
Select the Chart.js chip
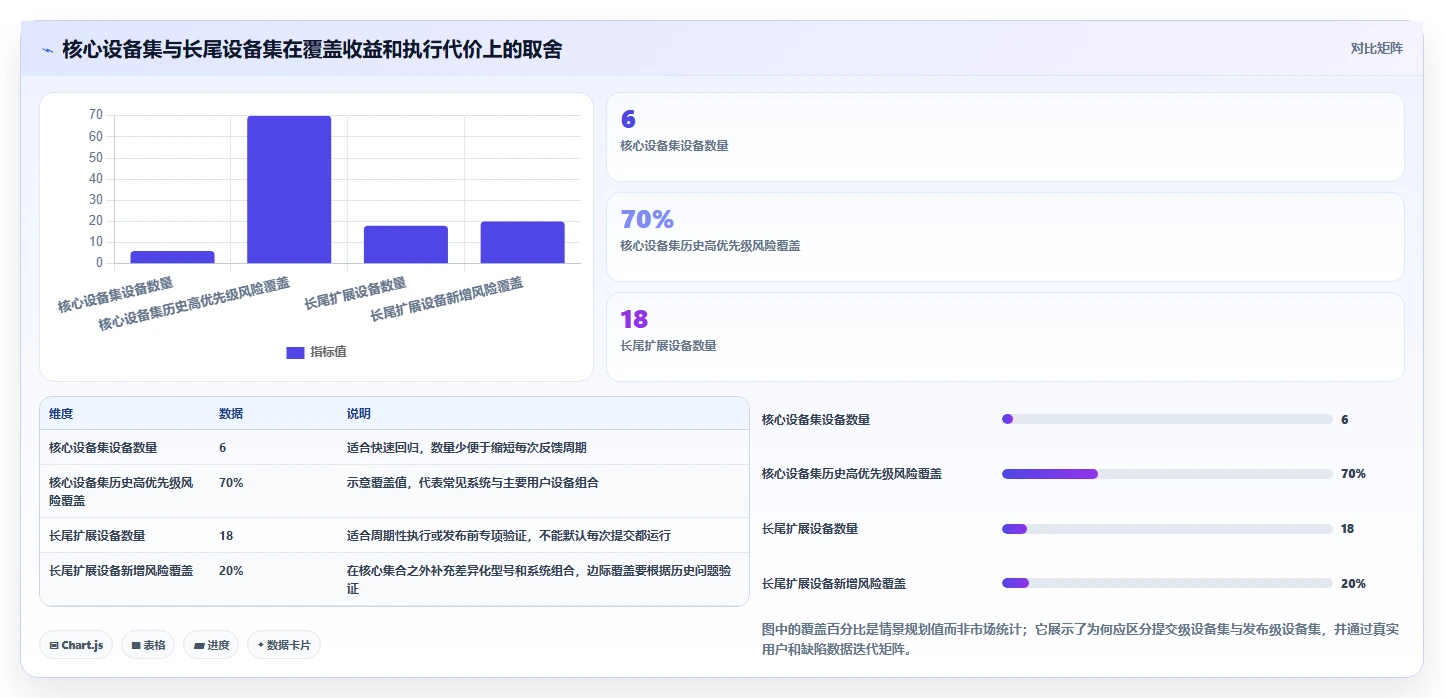click(x=76, y=645)
